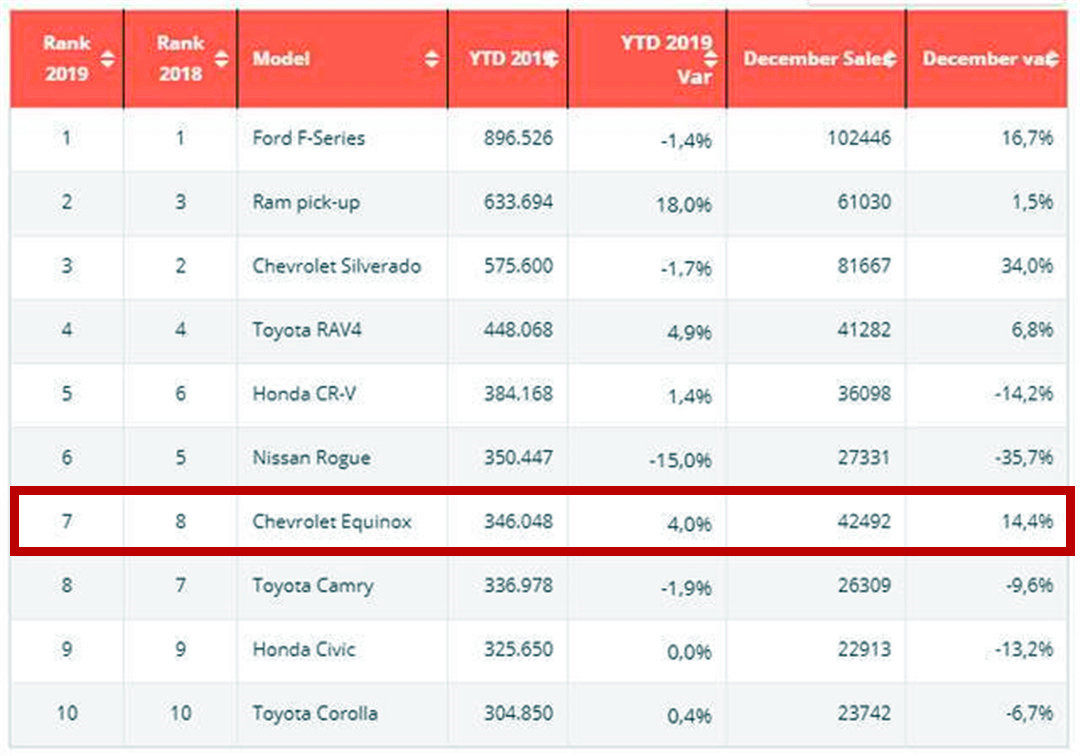1080x756 pixels.
Task: Select the Toyota Corolla model cell
Action: (315, 714)
